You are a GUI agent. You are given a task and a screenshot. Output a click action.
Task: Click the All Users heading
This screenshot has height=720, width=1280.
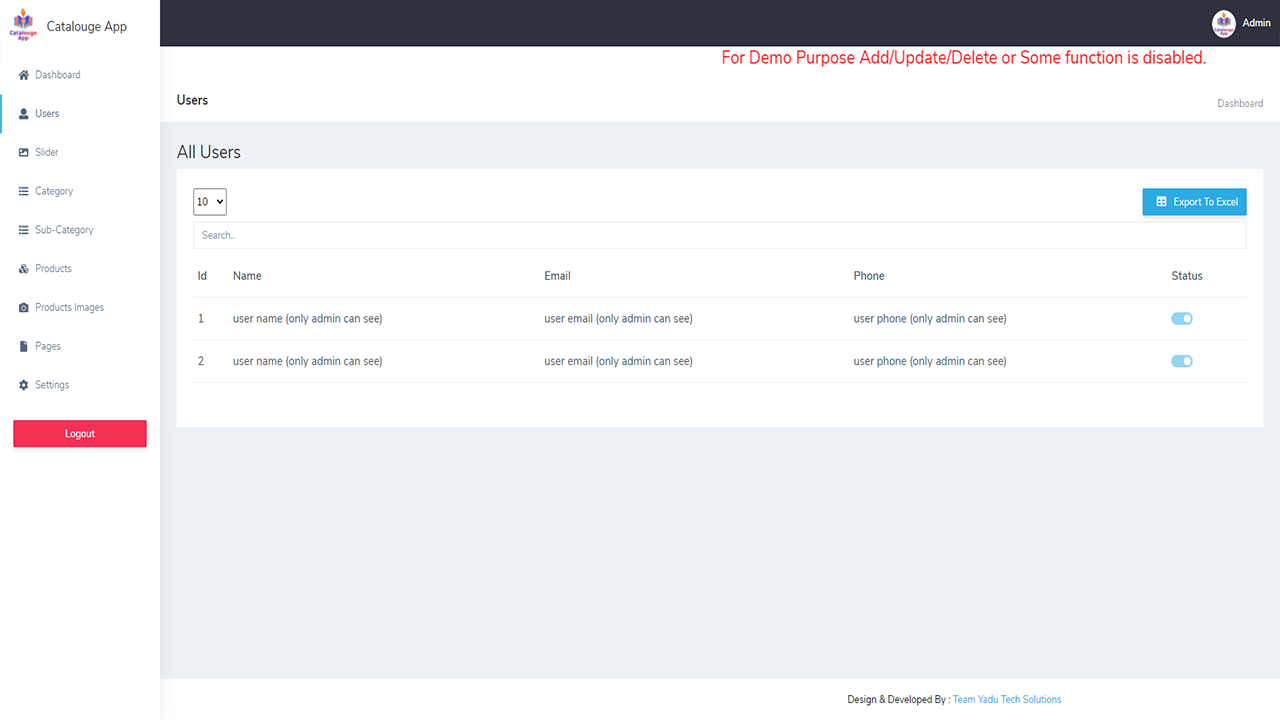pos(209,152)
